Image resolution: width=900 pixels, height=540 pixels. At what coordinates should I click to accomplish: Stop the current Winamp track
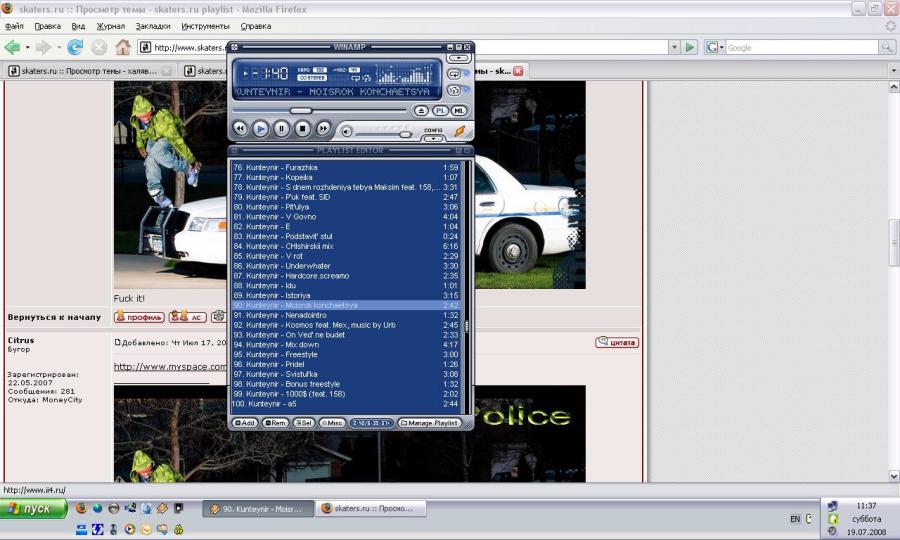303,129
